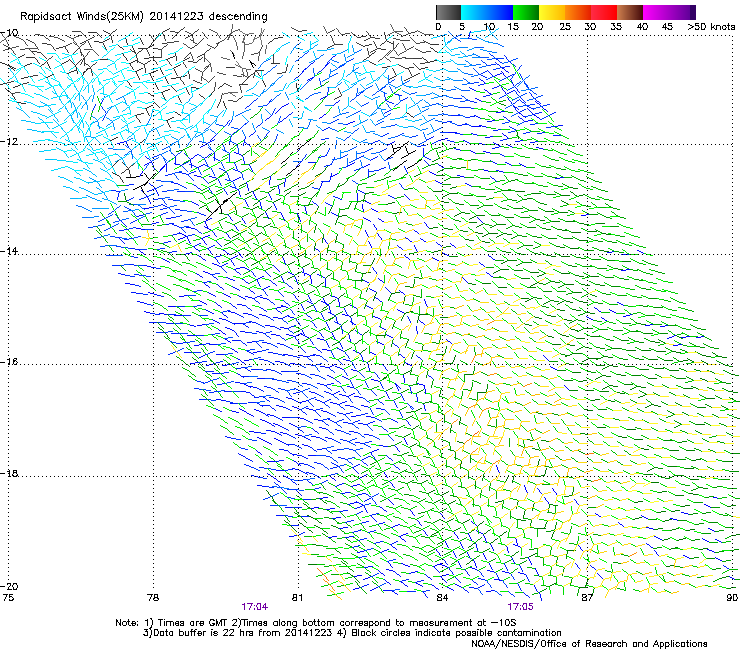This screenshot has width=740, height=650.
Task: Click the '-16' latitude axis label
Action: 10,362
